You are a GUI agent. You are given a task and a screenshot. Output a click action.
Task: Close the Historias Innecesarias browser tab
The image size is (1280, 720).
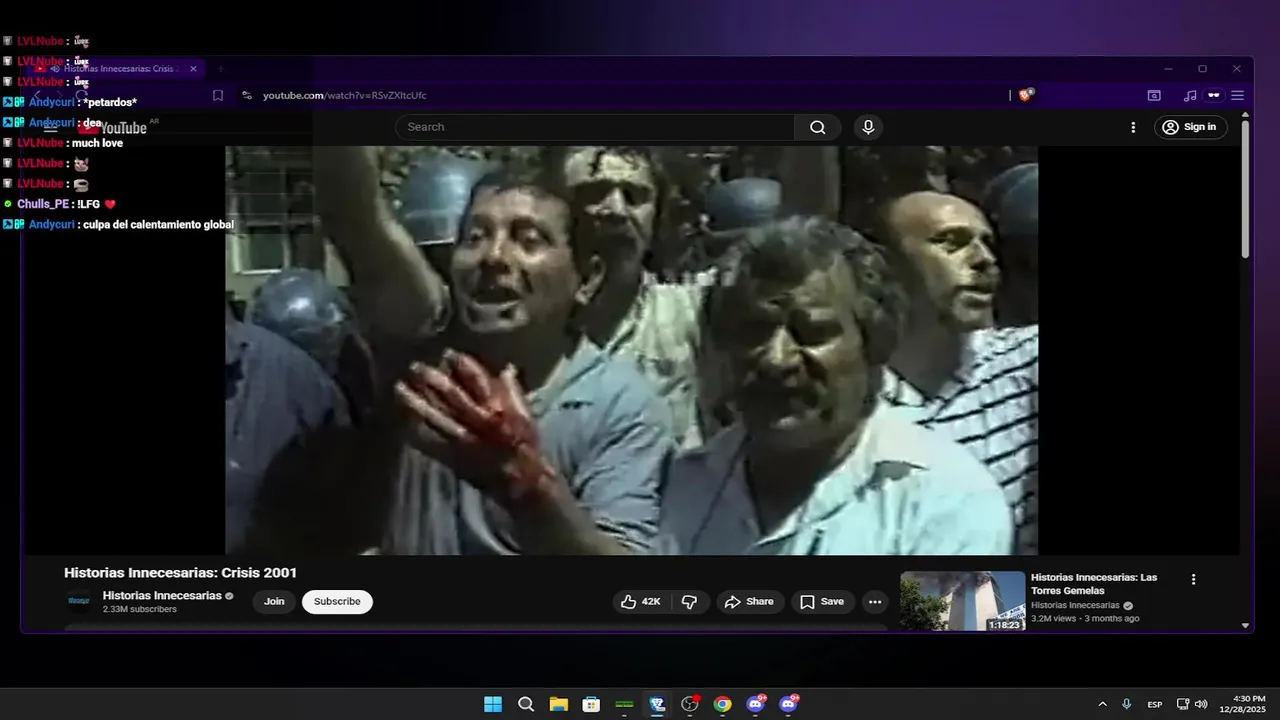[193, 69]
